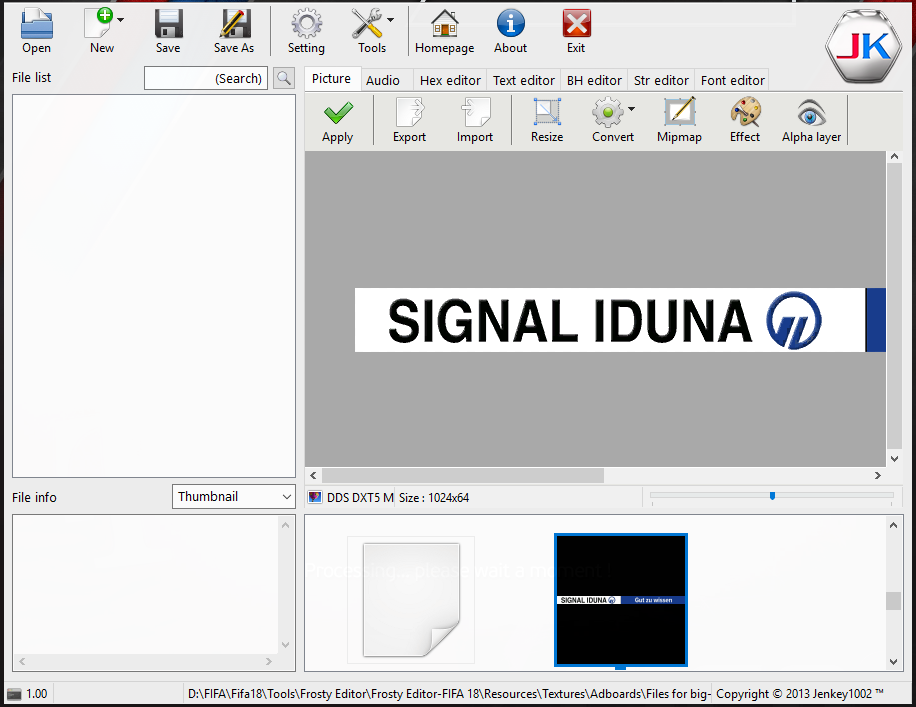Open the Thumbnail view dropdown
The width and height of the screenshot is (916, 707).
pos(233,497)
